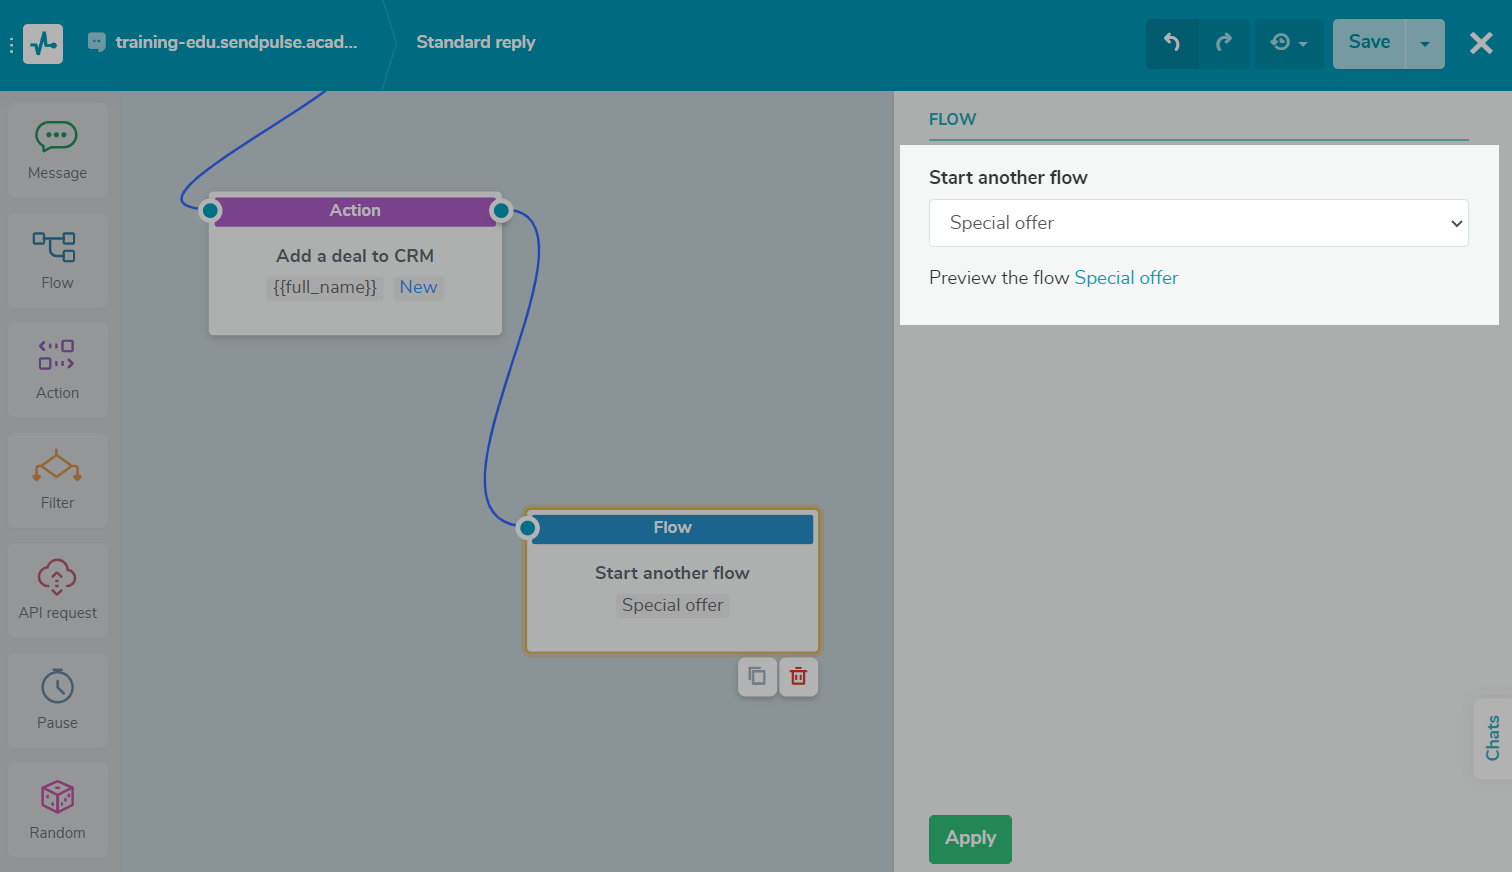This screenshot has width=1512, height=872.
Task: Expand the Save button dropdown arrow
Action: (1425, 43)
